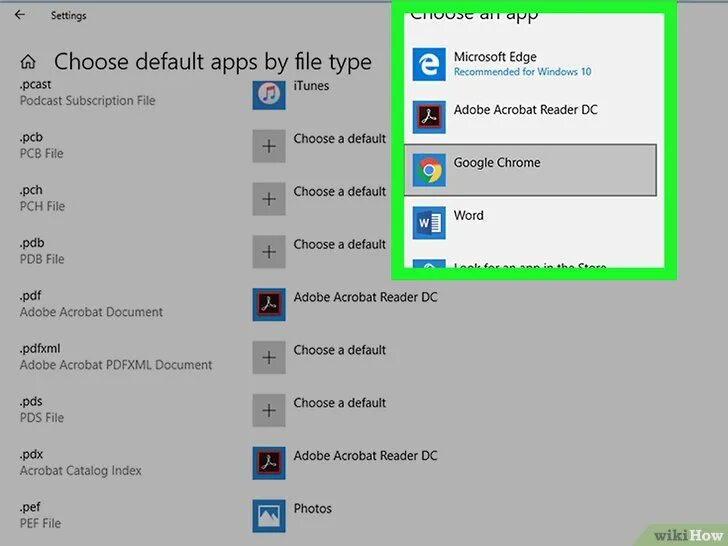Click 'Choose a default' for .pdfxml
The width and height of the screenshot is (728, 546).
coord(339,350)
